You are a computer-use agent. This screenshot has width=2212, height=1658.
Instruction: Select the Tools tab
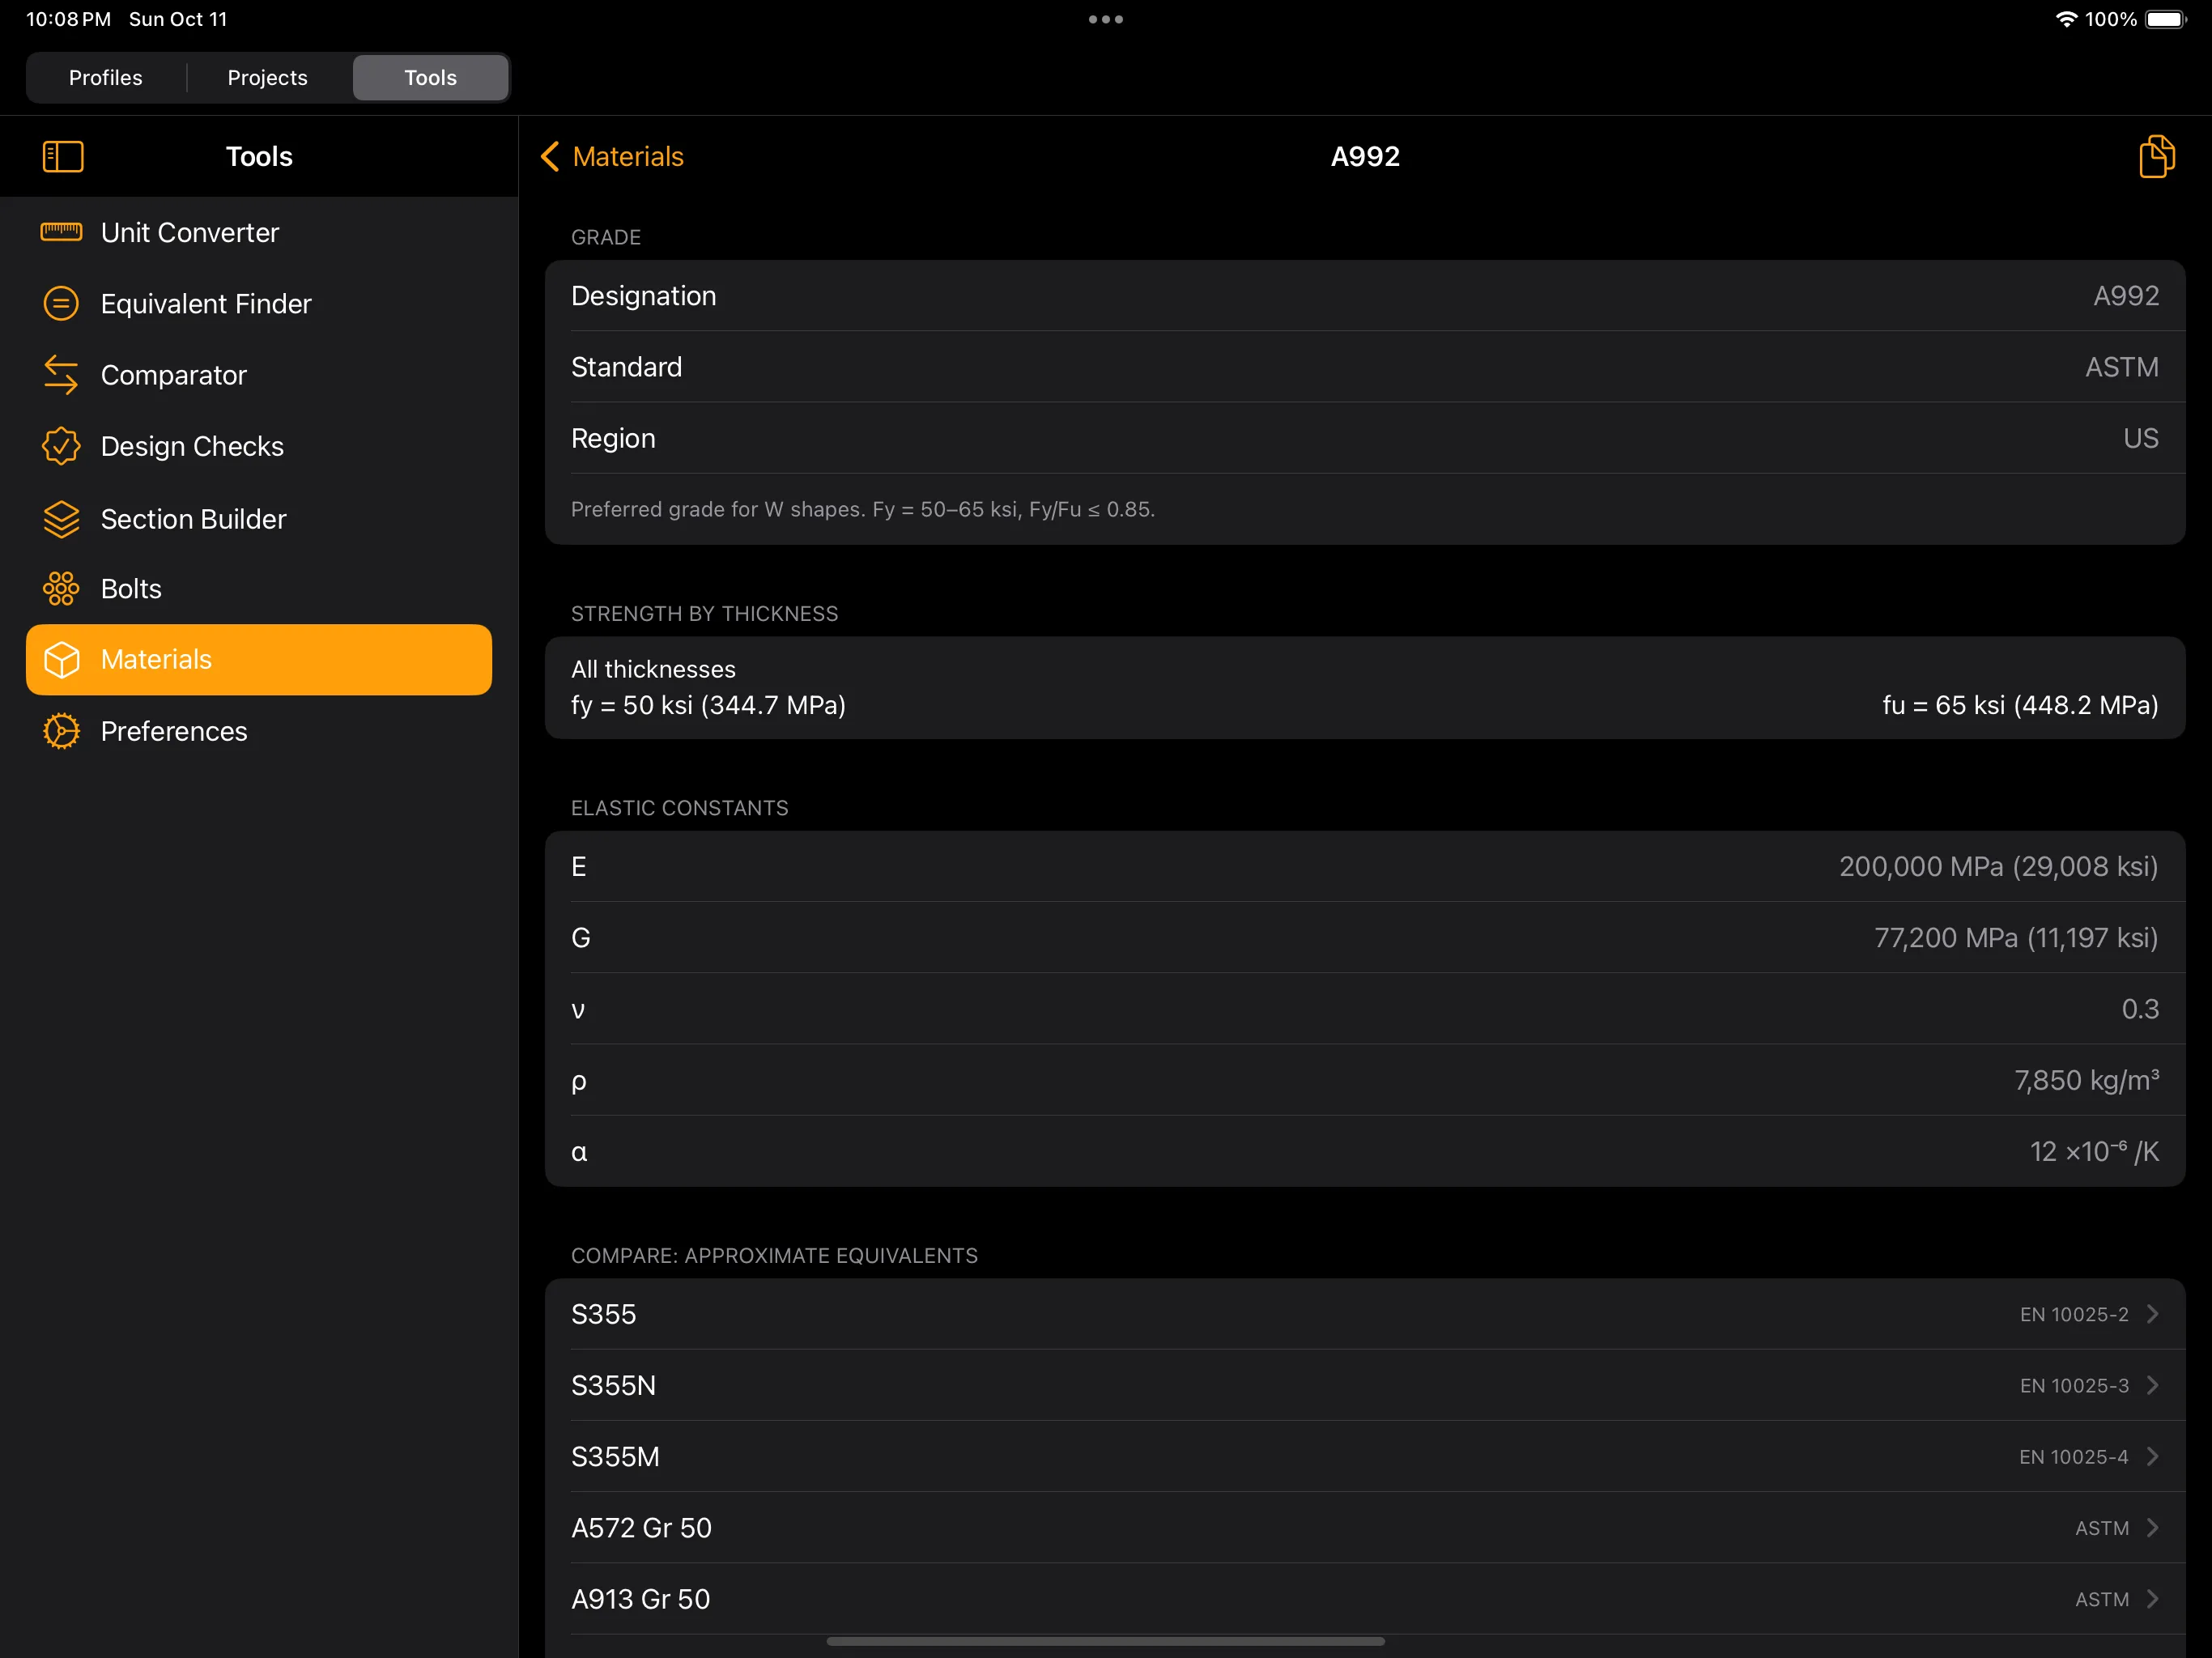[431, 78]
